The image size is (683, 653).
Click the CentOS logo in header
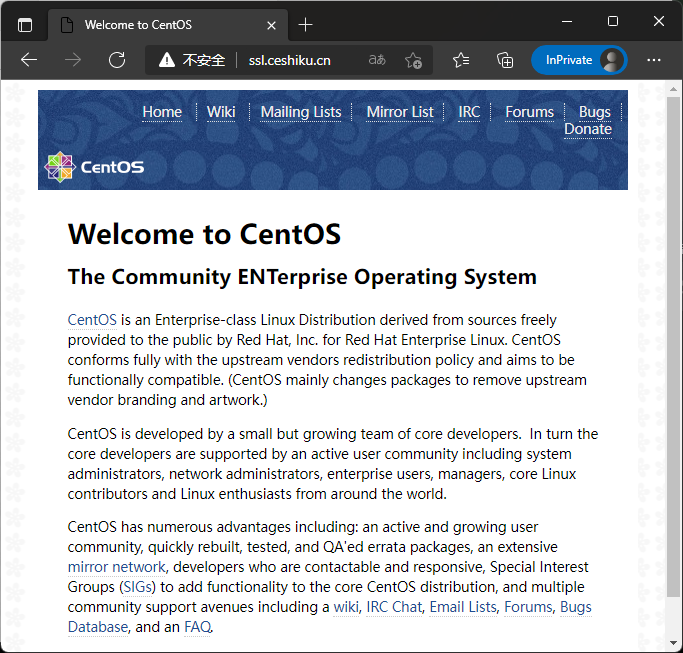pyautogui.click(x=94, y=167)
